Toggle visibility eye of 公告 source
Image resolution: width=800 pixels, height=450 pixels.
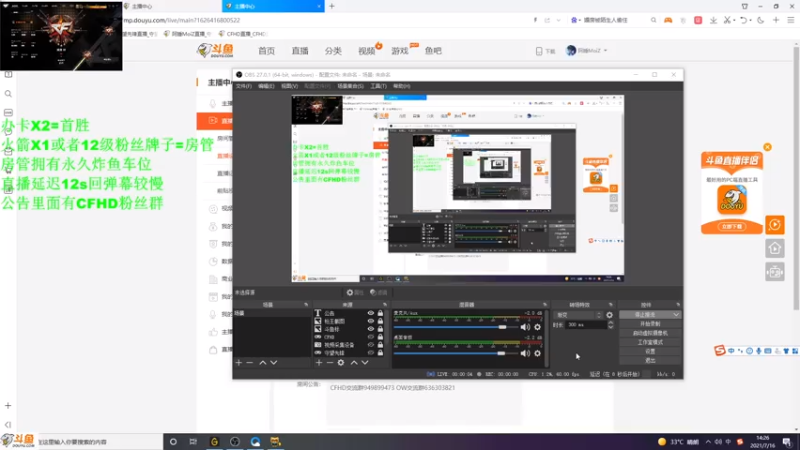pos(371,313)
